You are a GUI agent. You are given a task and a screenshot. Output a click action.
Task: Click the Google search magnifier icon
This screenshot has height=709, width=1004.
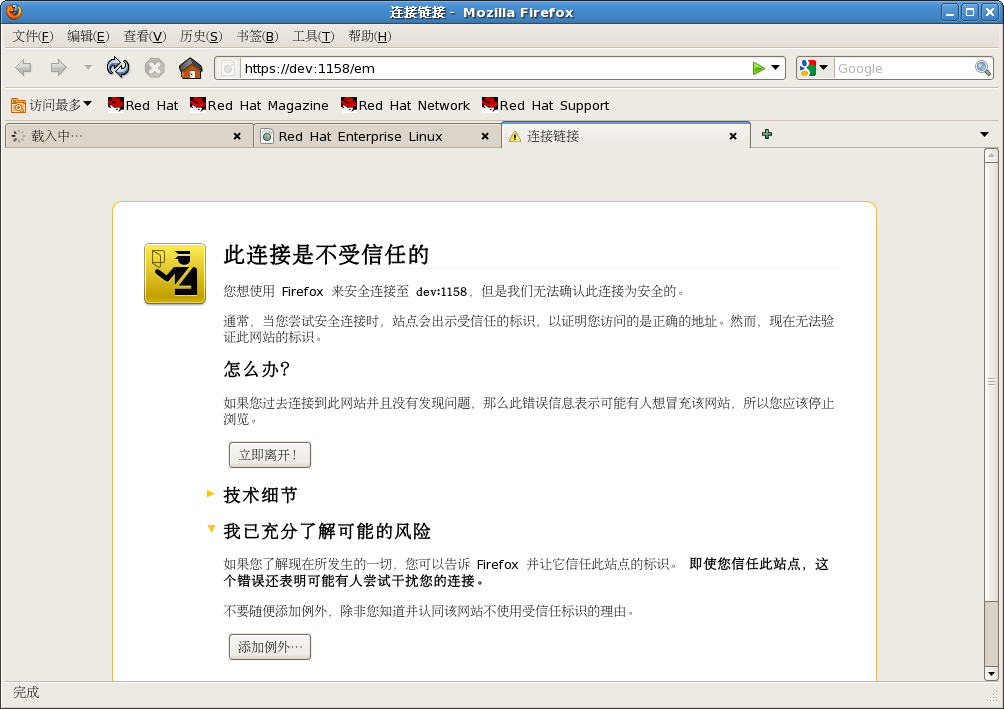(x=981, y=68)
